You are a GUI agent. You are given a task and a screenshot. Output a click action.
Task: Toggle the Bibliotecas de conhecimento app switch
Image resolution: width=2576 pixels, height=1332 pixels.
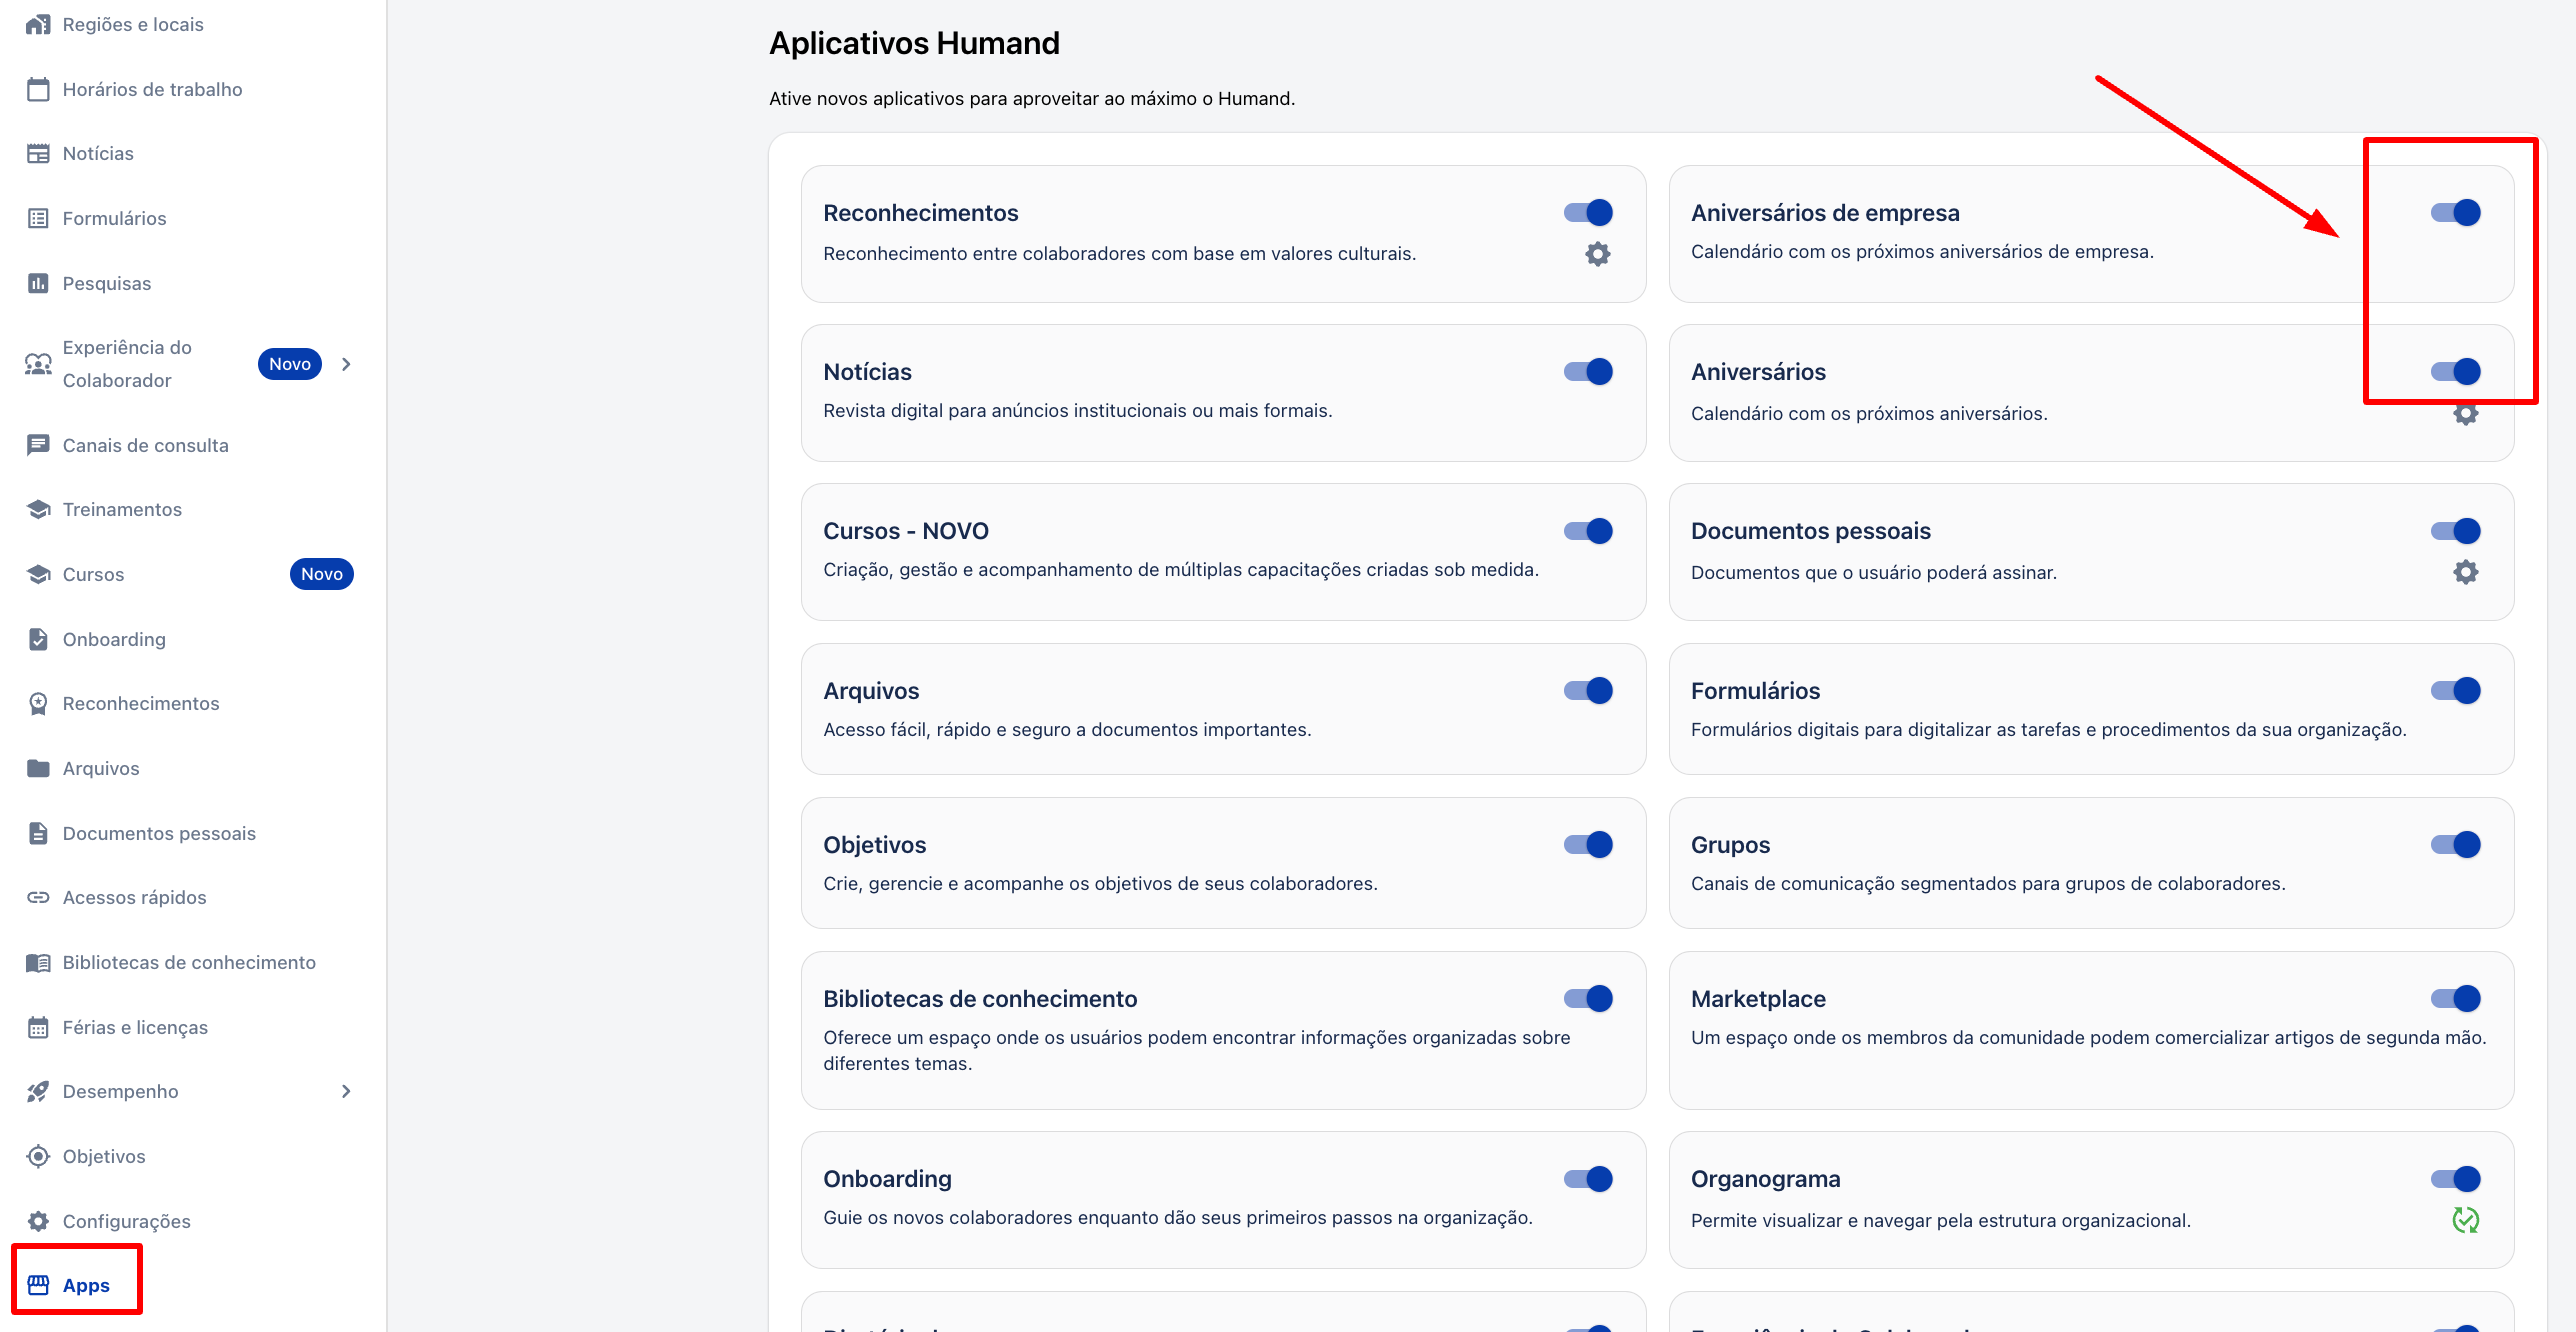[x=1589, y=998]
